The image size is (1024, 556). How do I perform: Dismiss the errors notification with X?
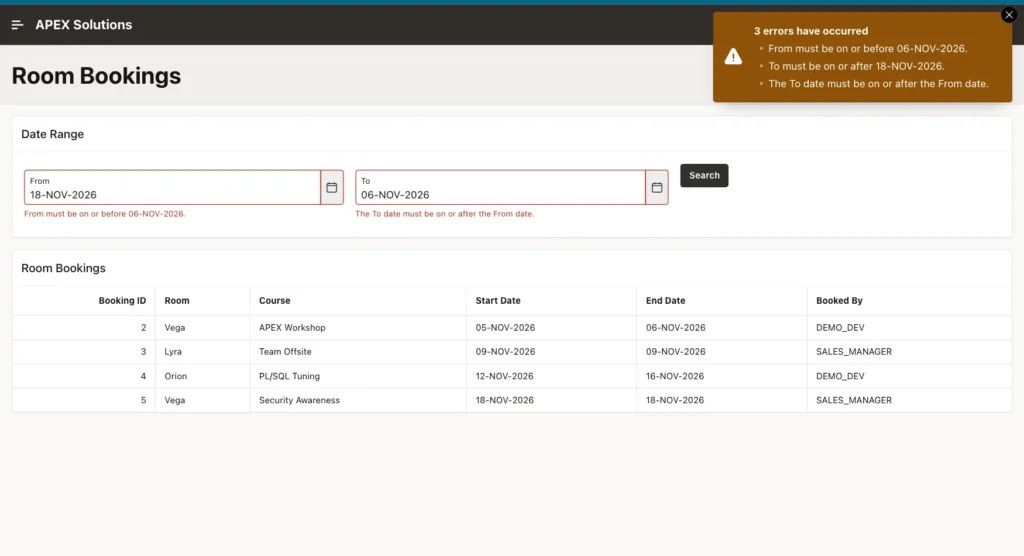pos(1009,14)
